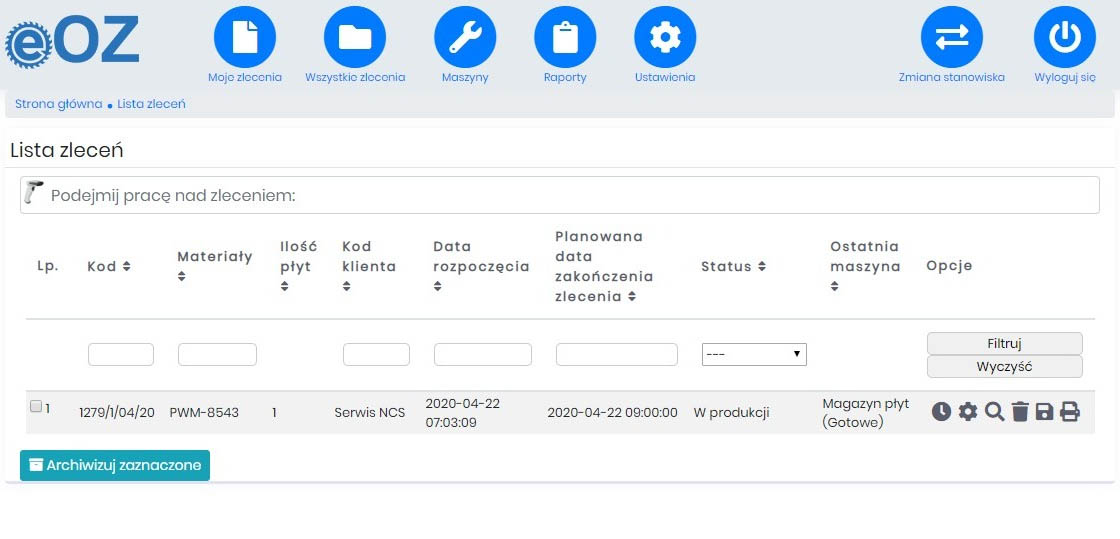Open Wszystkie zlecenia folder icon

tap(355, 37)
